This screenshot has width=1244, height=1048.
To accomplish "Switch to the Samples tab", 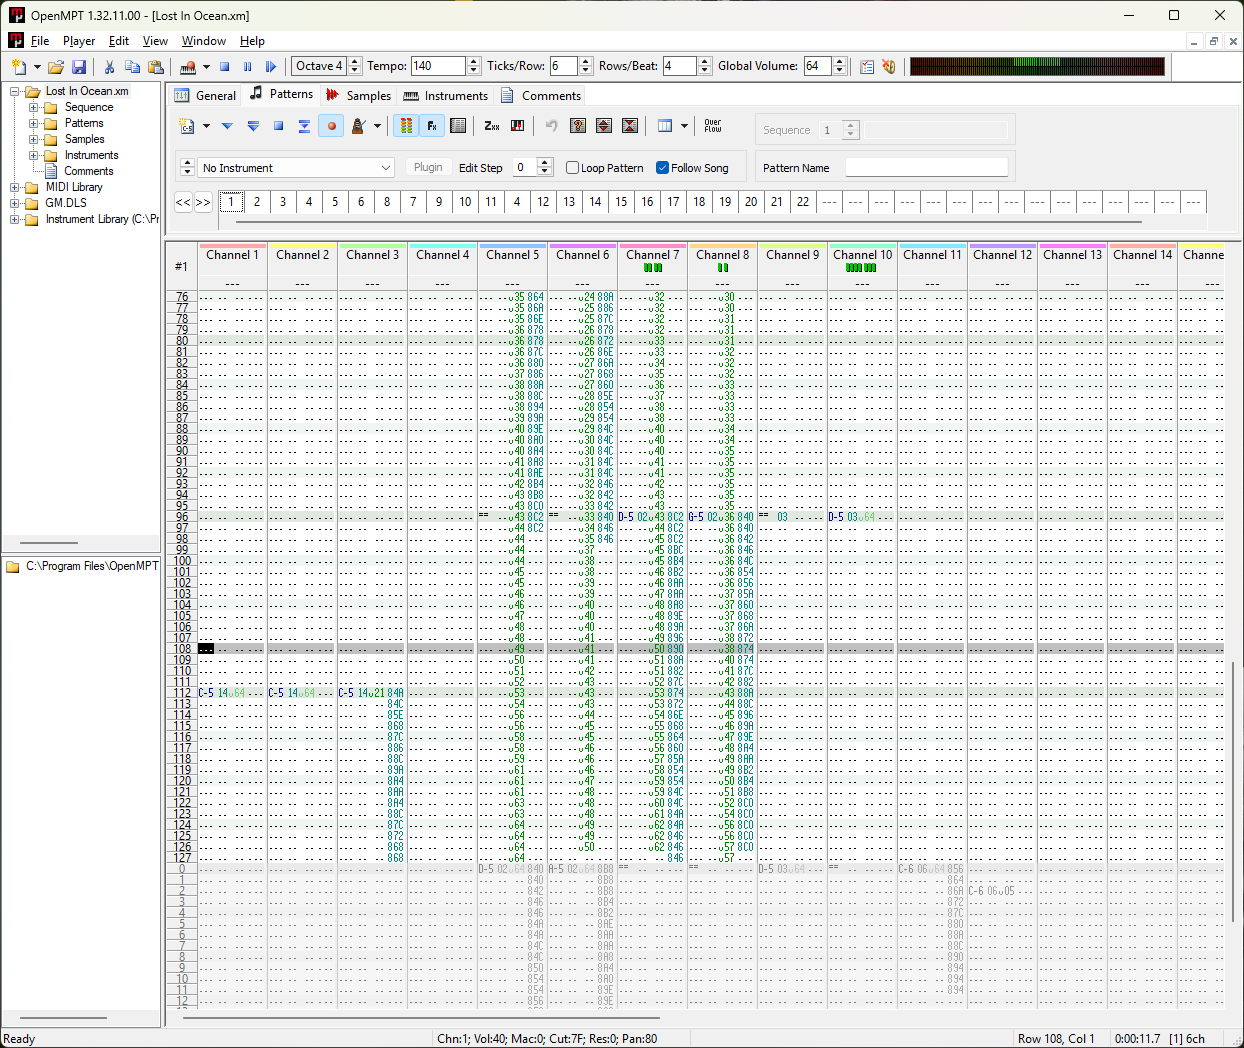I will click(x=358, y=96).
